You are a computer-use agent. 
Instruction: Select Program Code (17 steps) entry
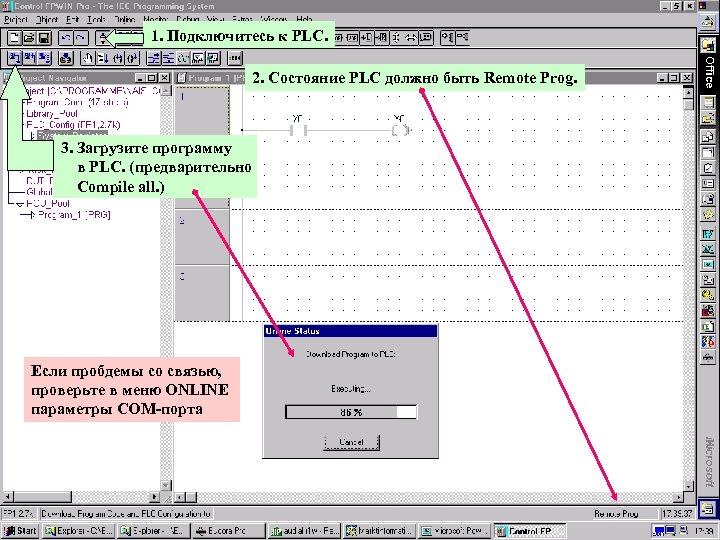[x=77, y=102]
